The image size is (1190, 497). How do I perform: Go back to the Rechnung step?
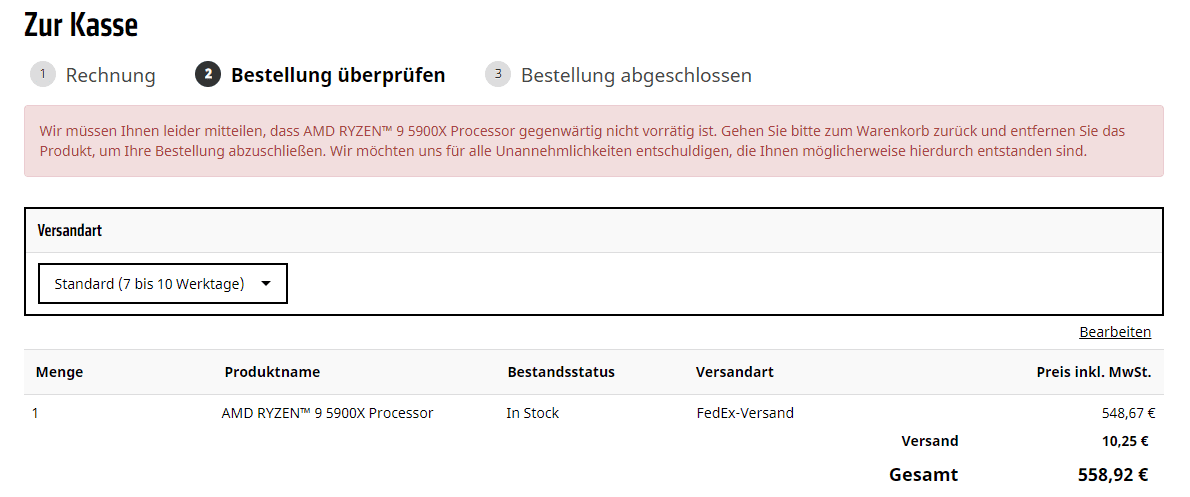tap(110, 75)
